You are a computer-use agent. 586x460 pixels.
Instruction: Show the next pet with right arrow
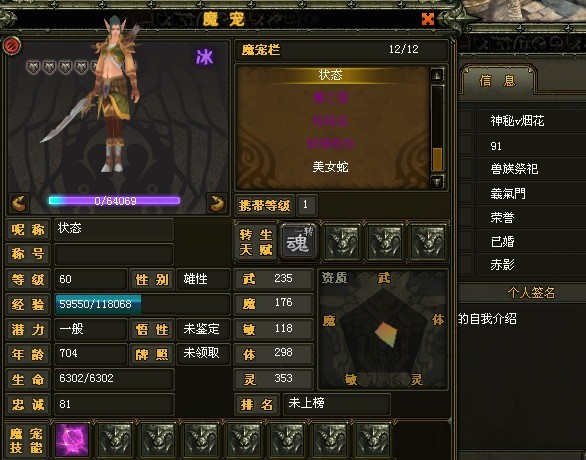coord(217,203)
